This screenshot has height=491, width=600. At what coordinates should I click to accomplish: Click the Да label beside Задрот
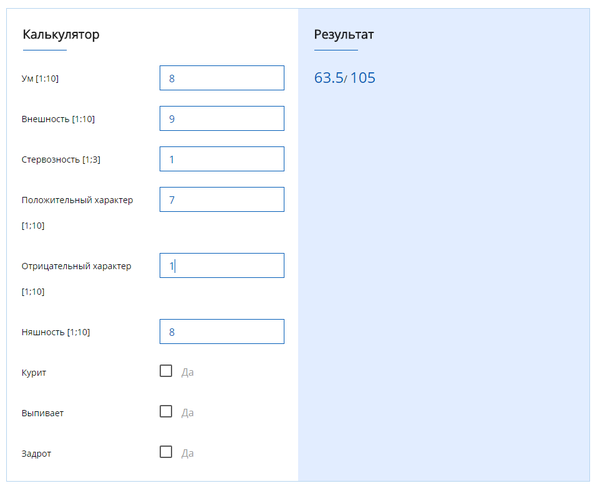pos(187,452)
